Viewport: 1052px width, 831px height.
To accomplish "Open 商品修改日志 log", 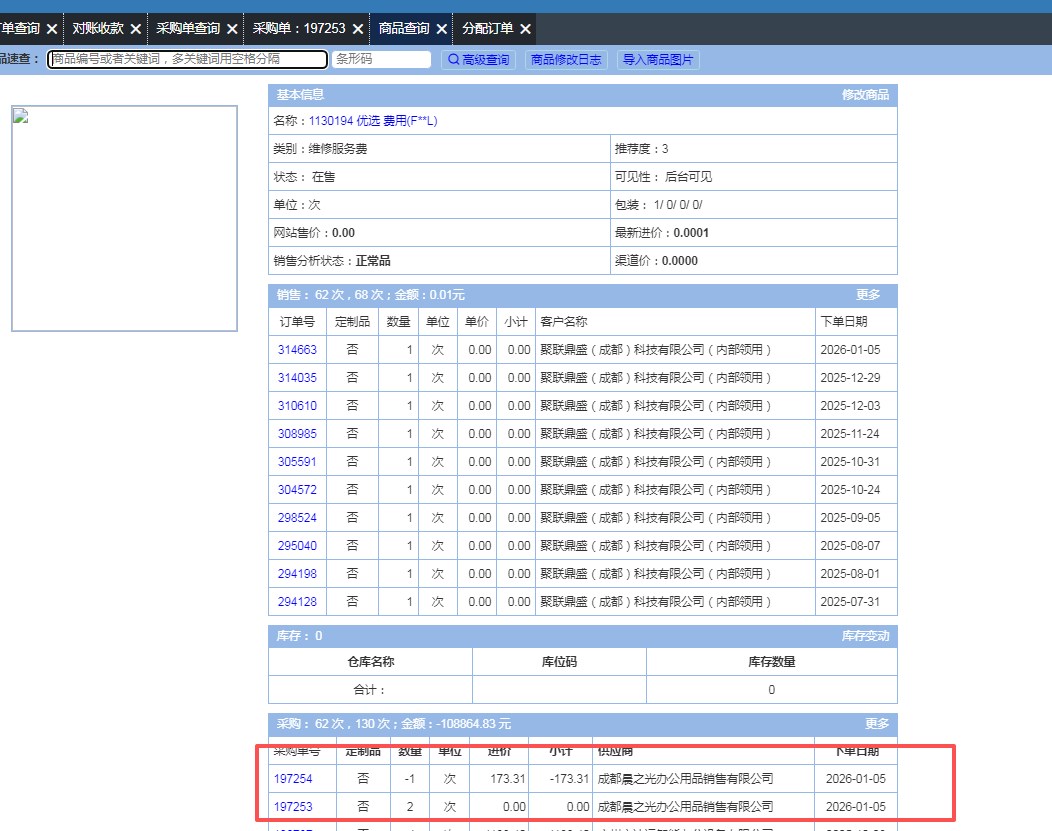I will tap(566, 60).
